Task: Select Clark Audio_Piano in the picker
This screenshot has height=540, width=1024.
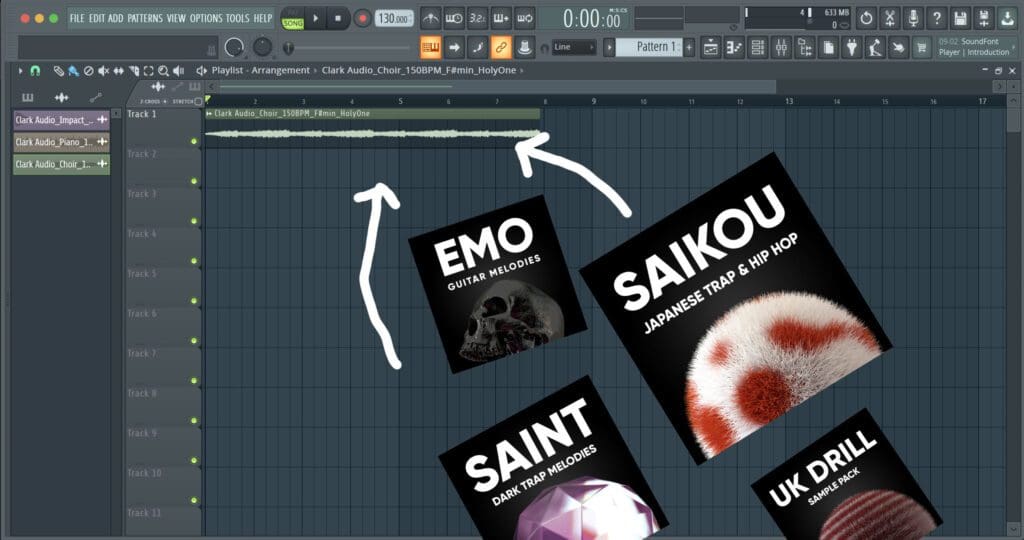Action: (61, 142)
